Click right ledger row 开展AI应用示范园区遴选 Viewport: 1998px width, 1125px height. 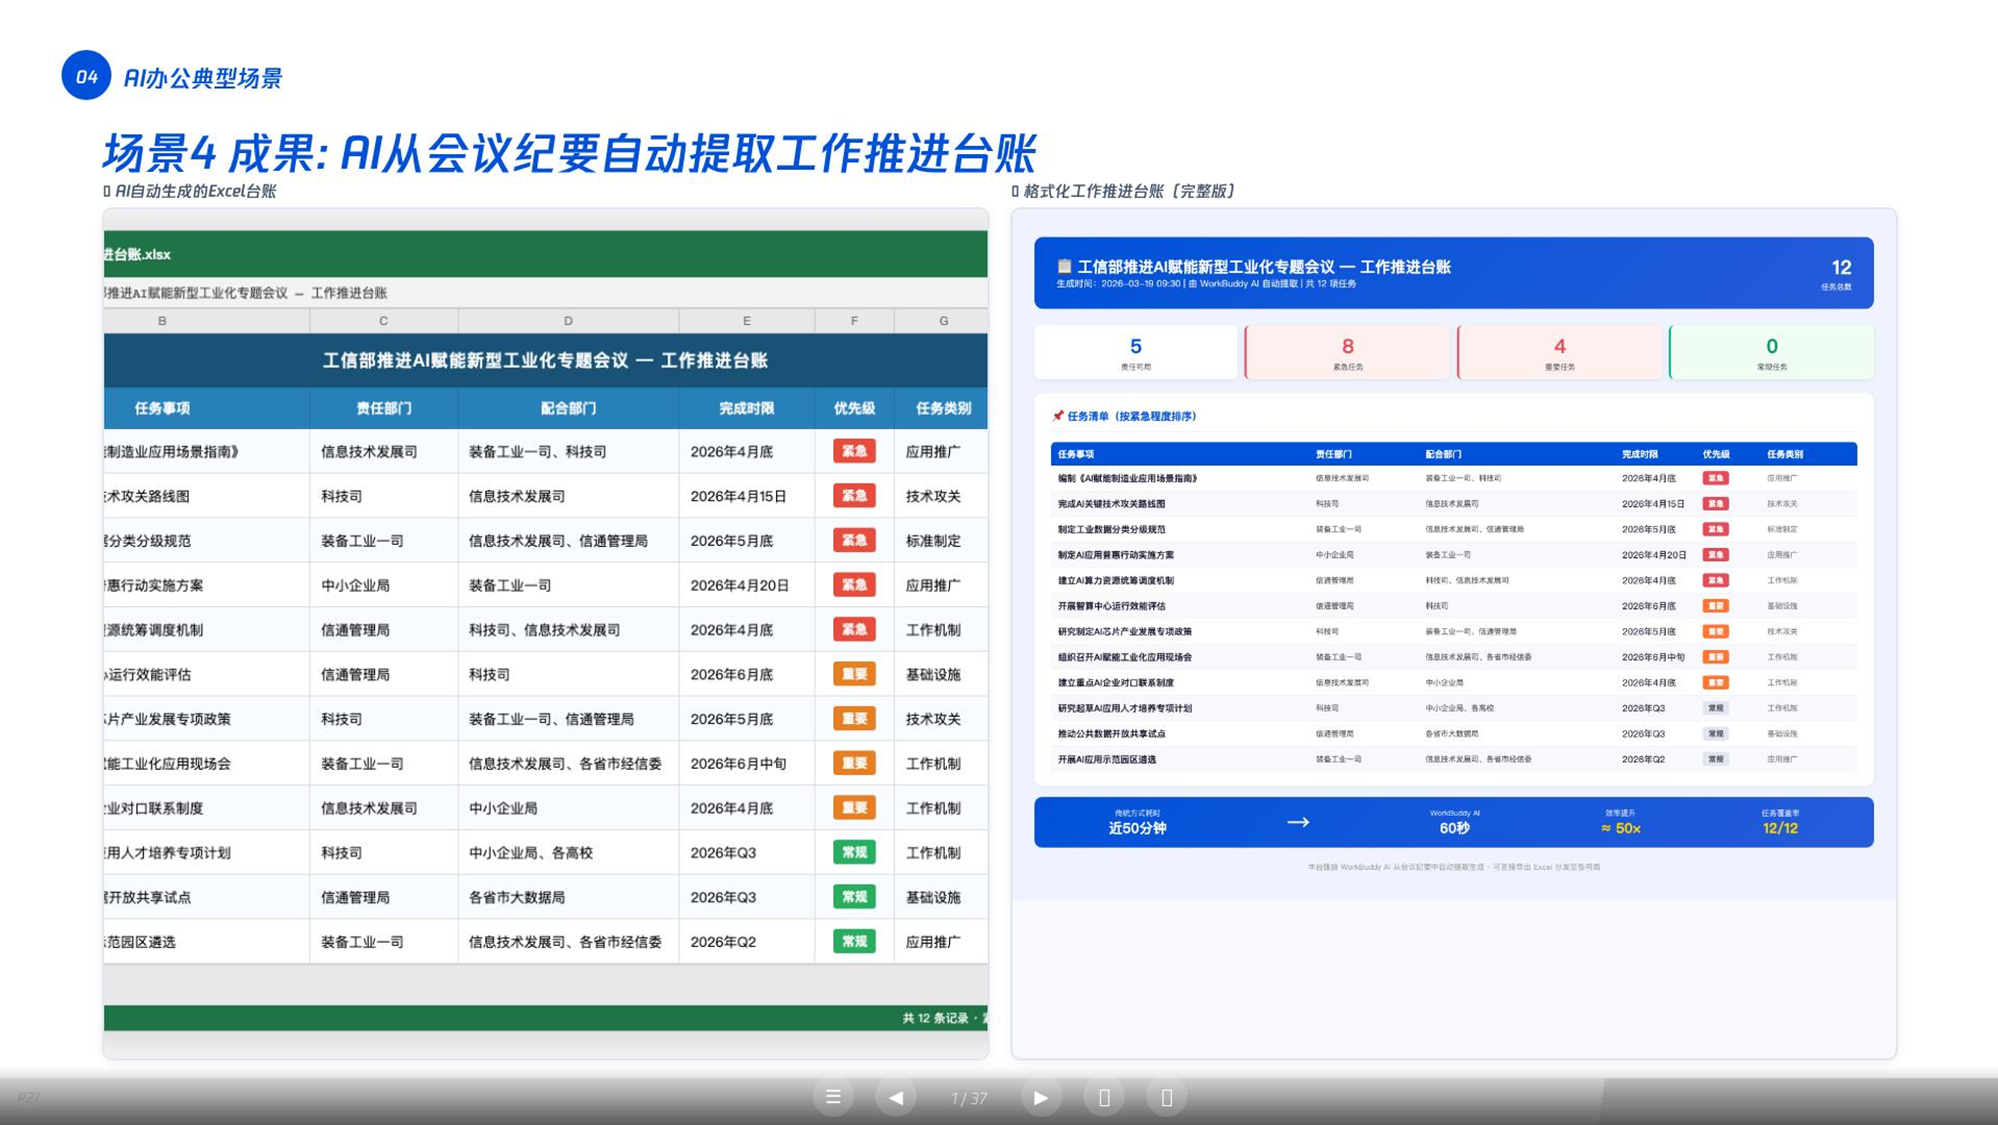(x=1453, y=759)
